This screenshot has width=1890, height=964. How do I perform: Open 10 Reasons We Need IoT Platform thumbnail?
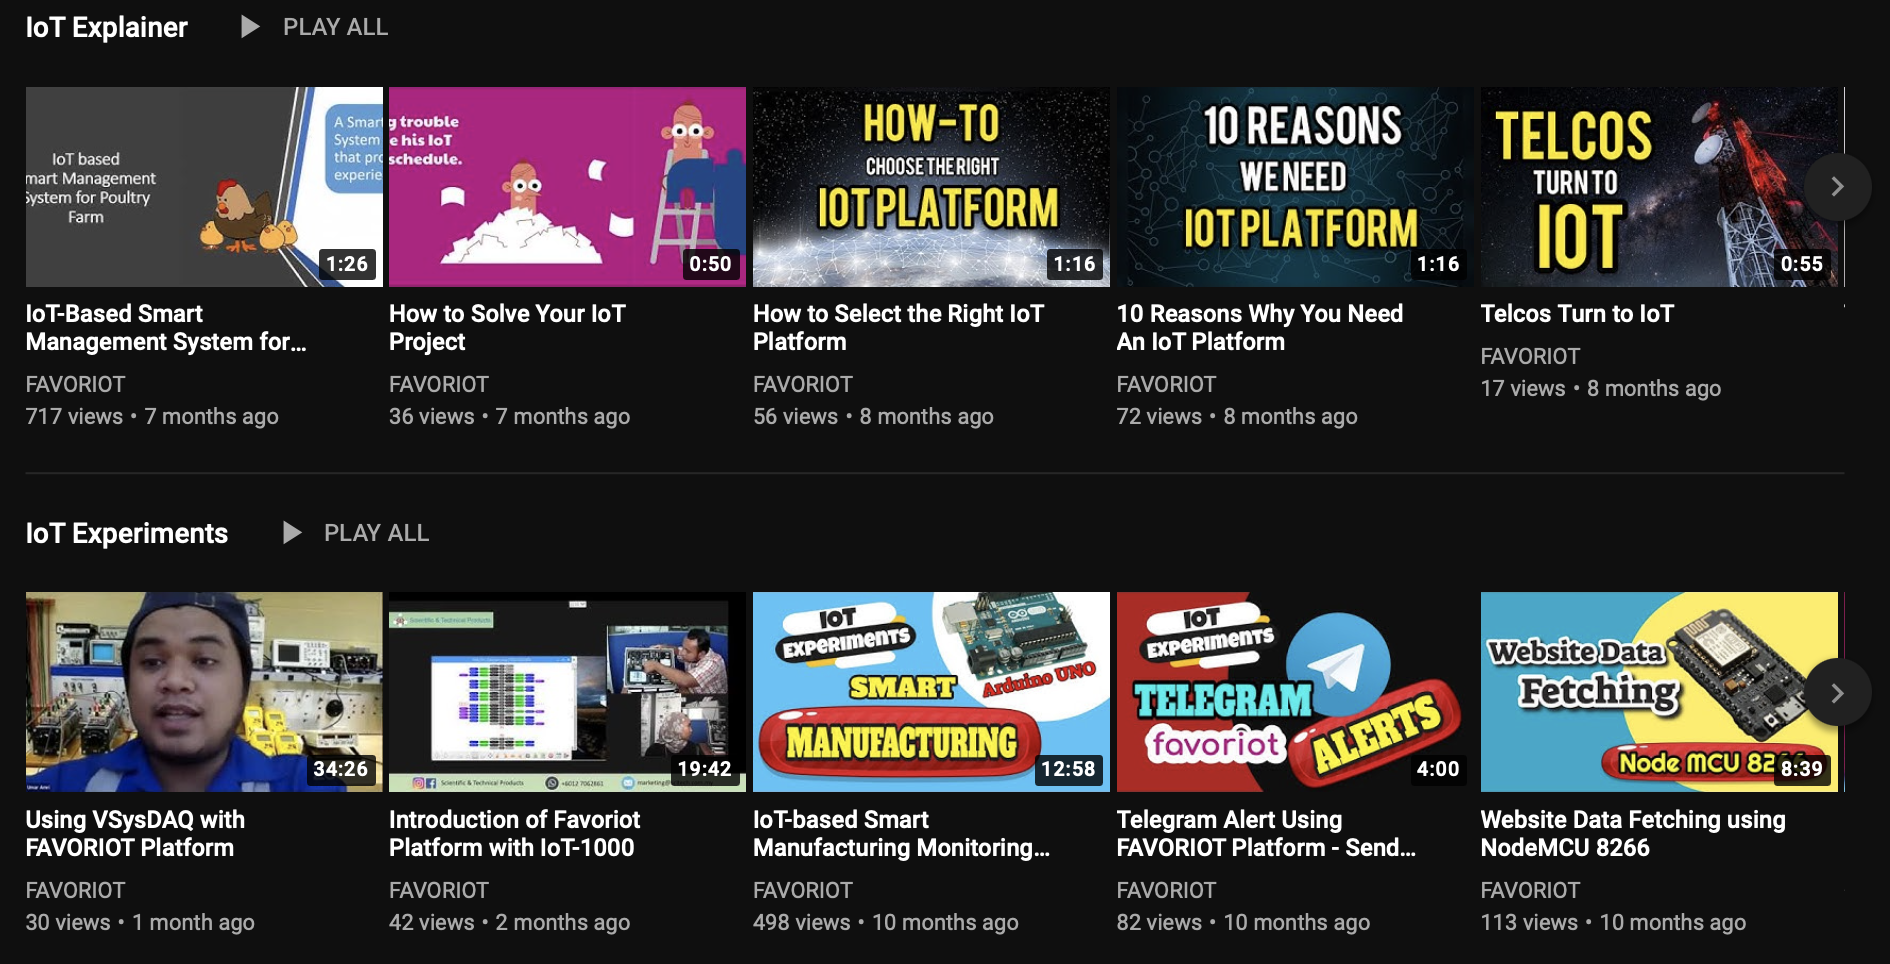(x=1294, y=187)
